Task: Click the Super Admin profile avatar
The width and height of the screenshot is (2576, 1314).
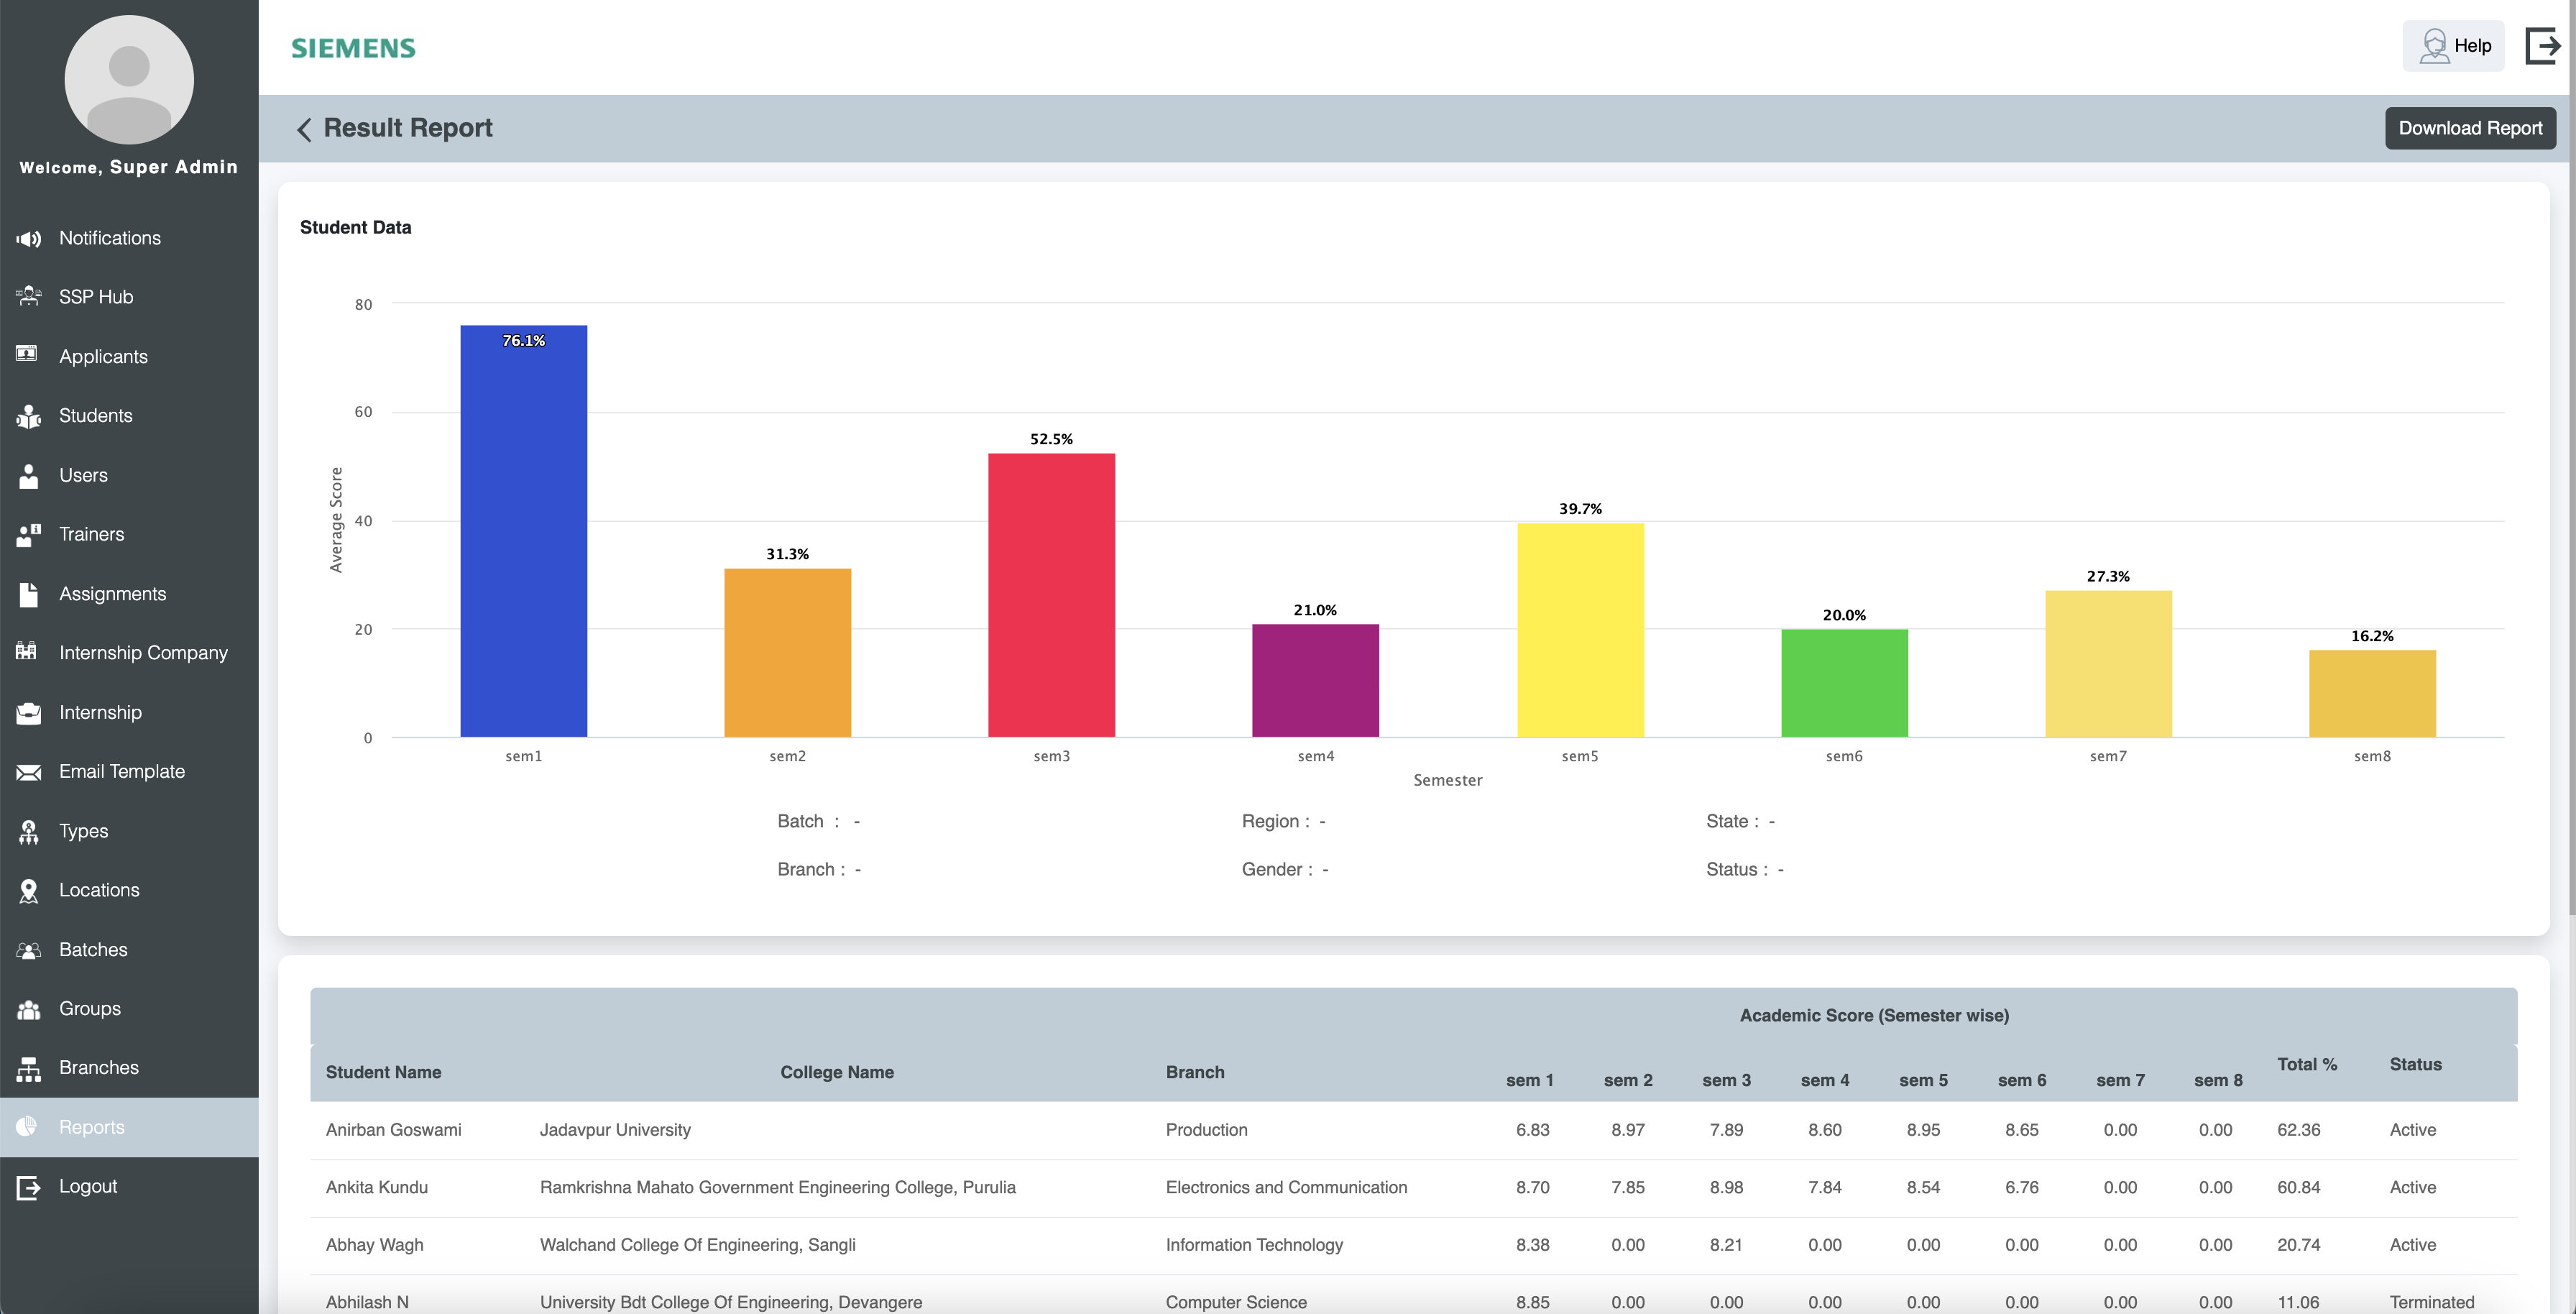Action: [x=129, y=80]
